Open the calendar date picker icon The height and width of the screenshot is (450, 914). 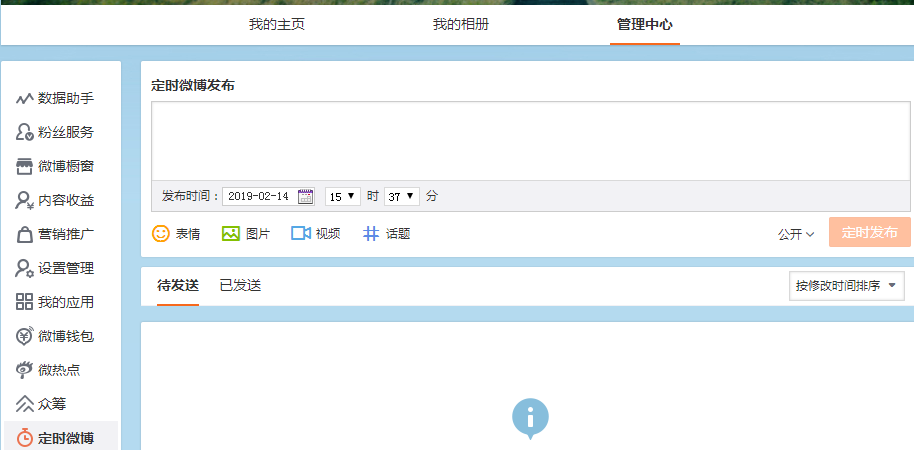[306, 196]
